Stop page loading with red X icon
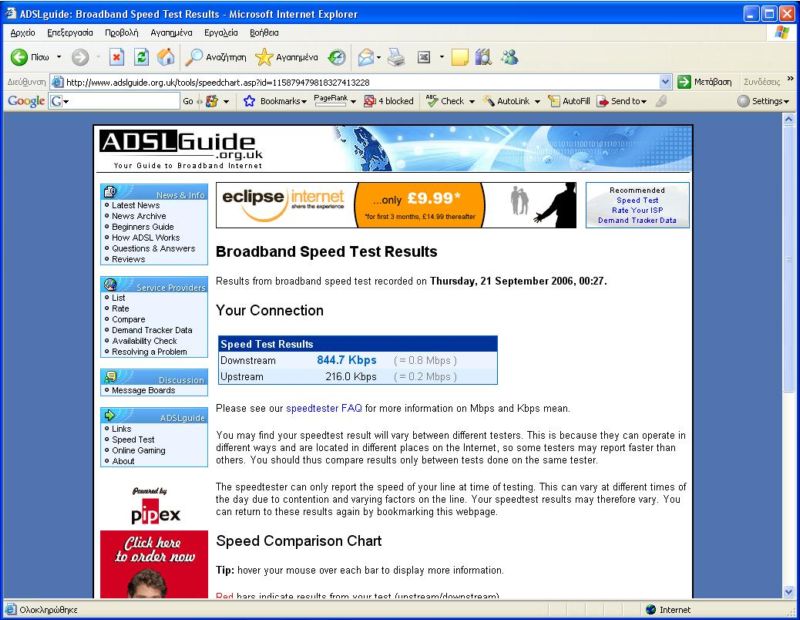Screen dimensions: 800x620 [117, 57]
